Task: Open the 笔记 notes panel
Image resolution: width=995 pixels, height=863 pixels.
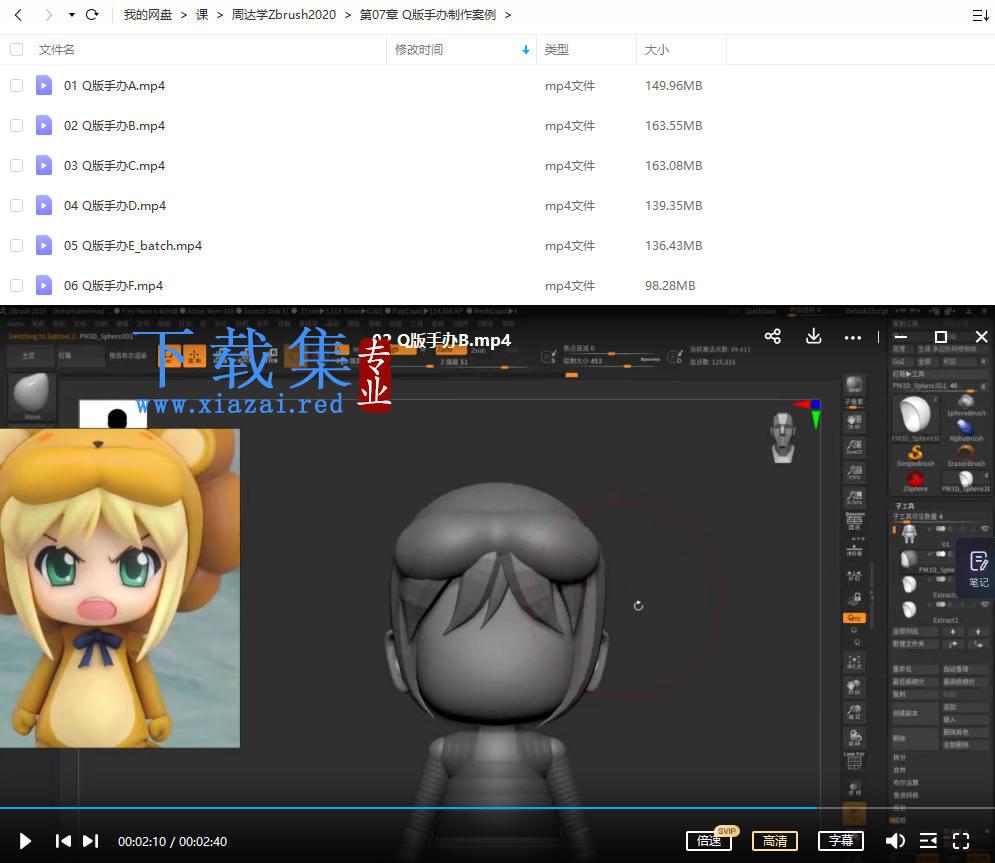Action: pyautogui.click(x=978, y=569)
